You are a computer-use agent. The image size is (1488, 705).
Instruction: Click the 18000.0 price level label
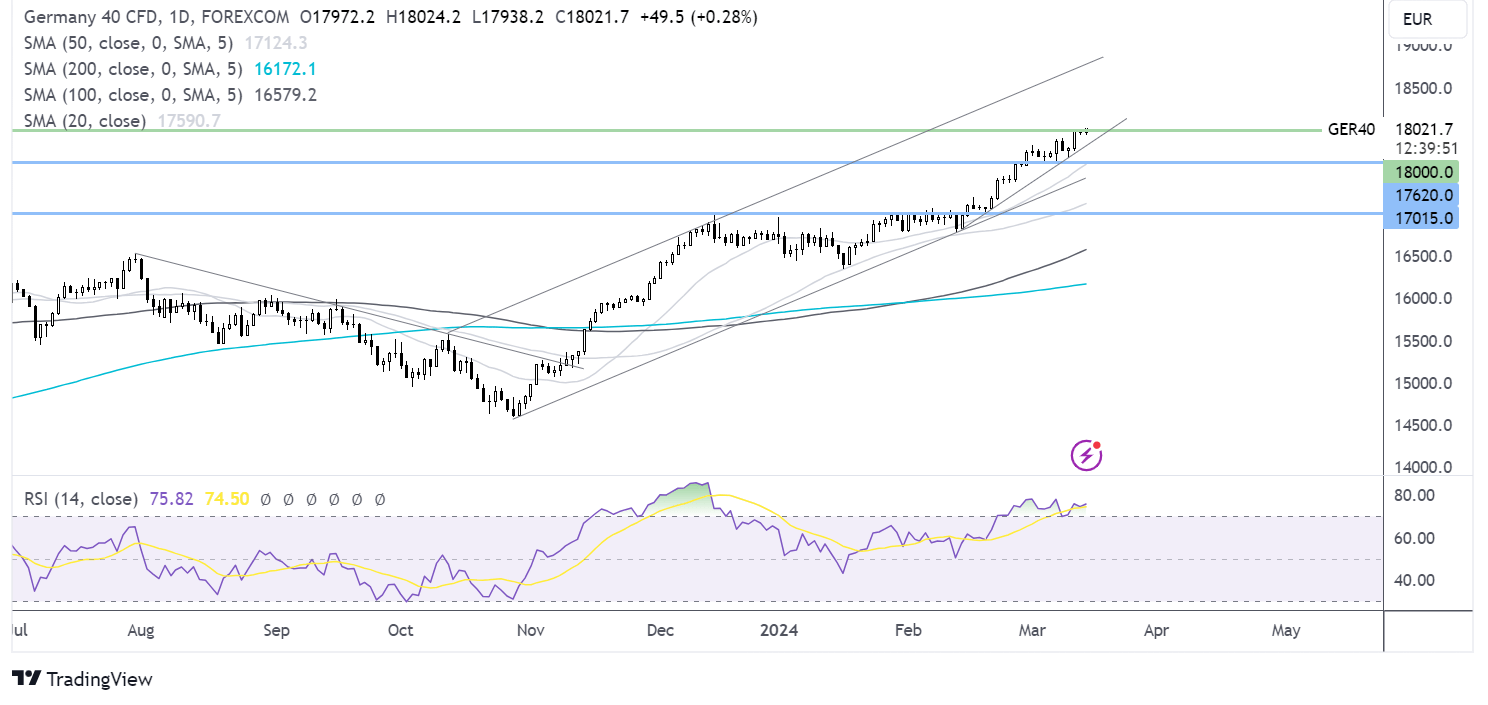pyautogui.click(x=1421, y=173)
